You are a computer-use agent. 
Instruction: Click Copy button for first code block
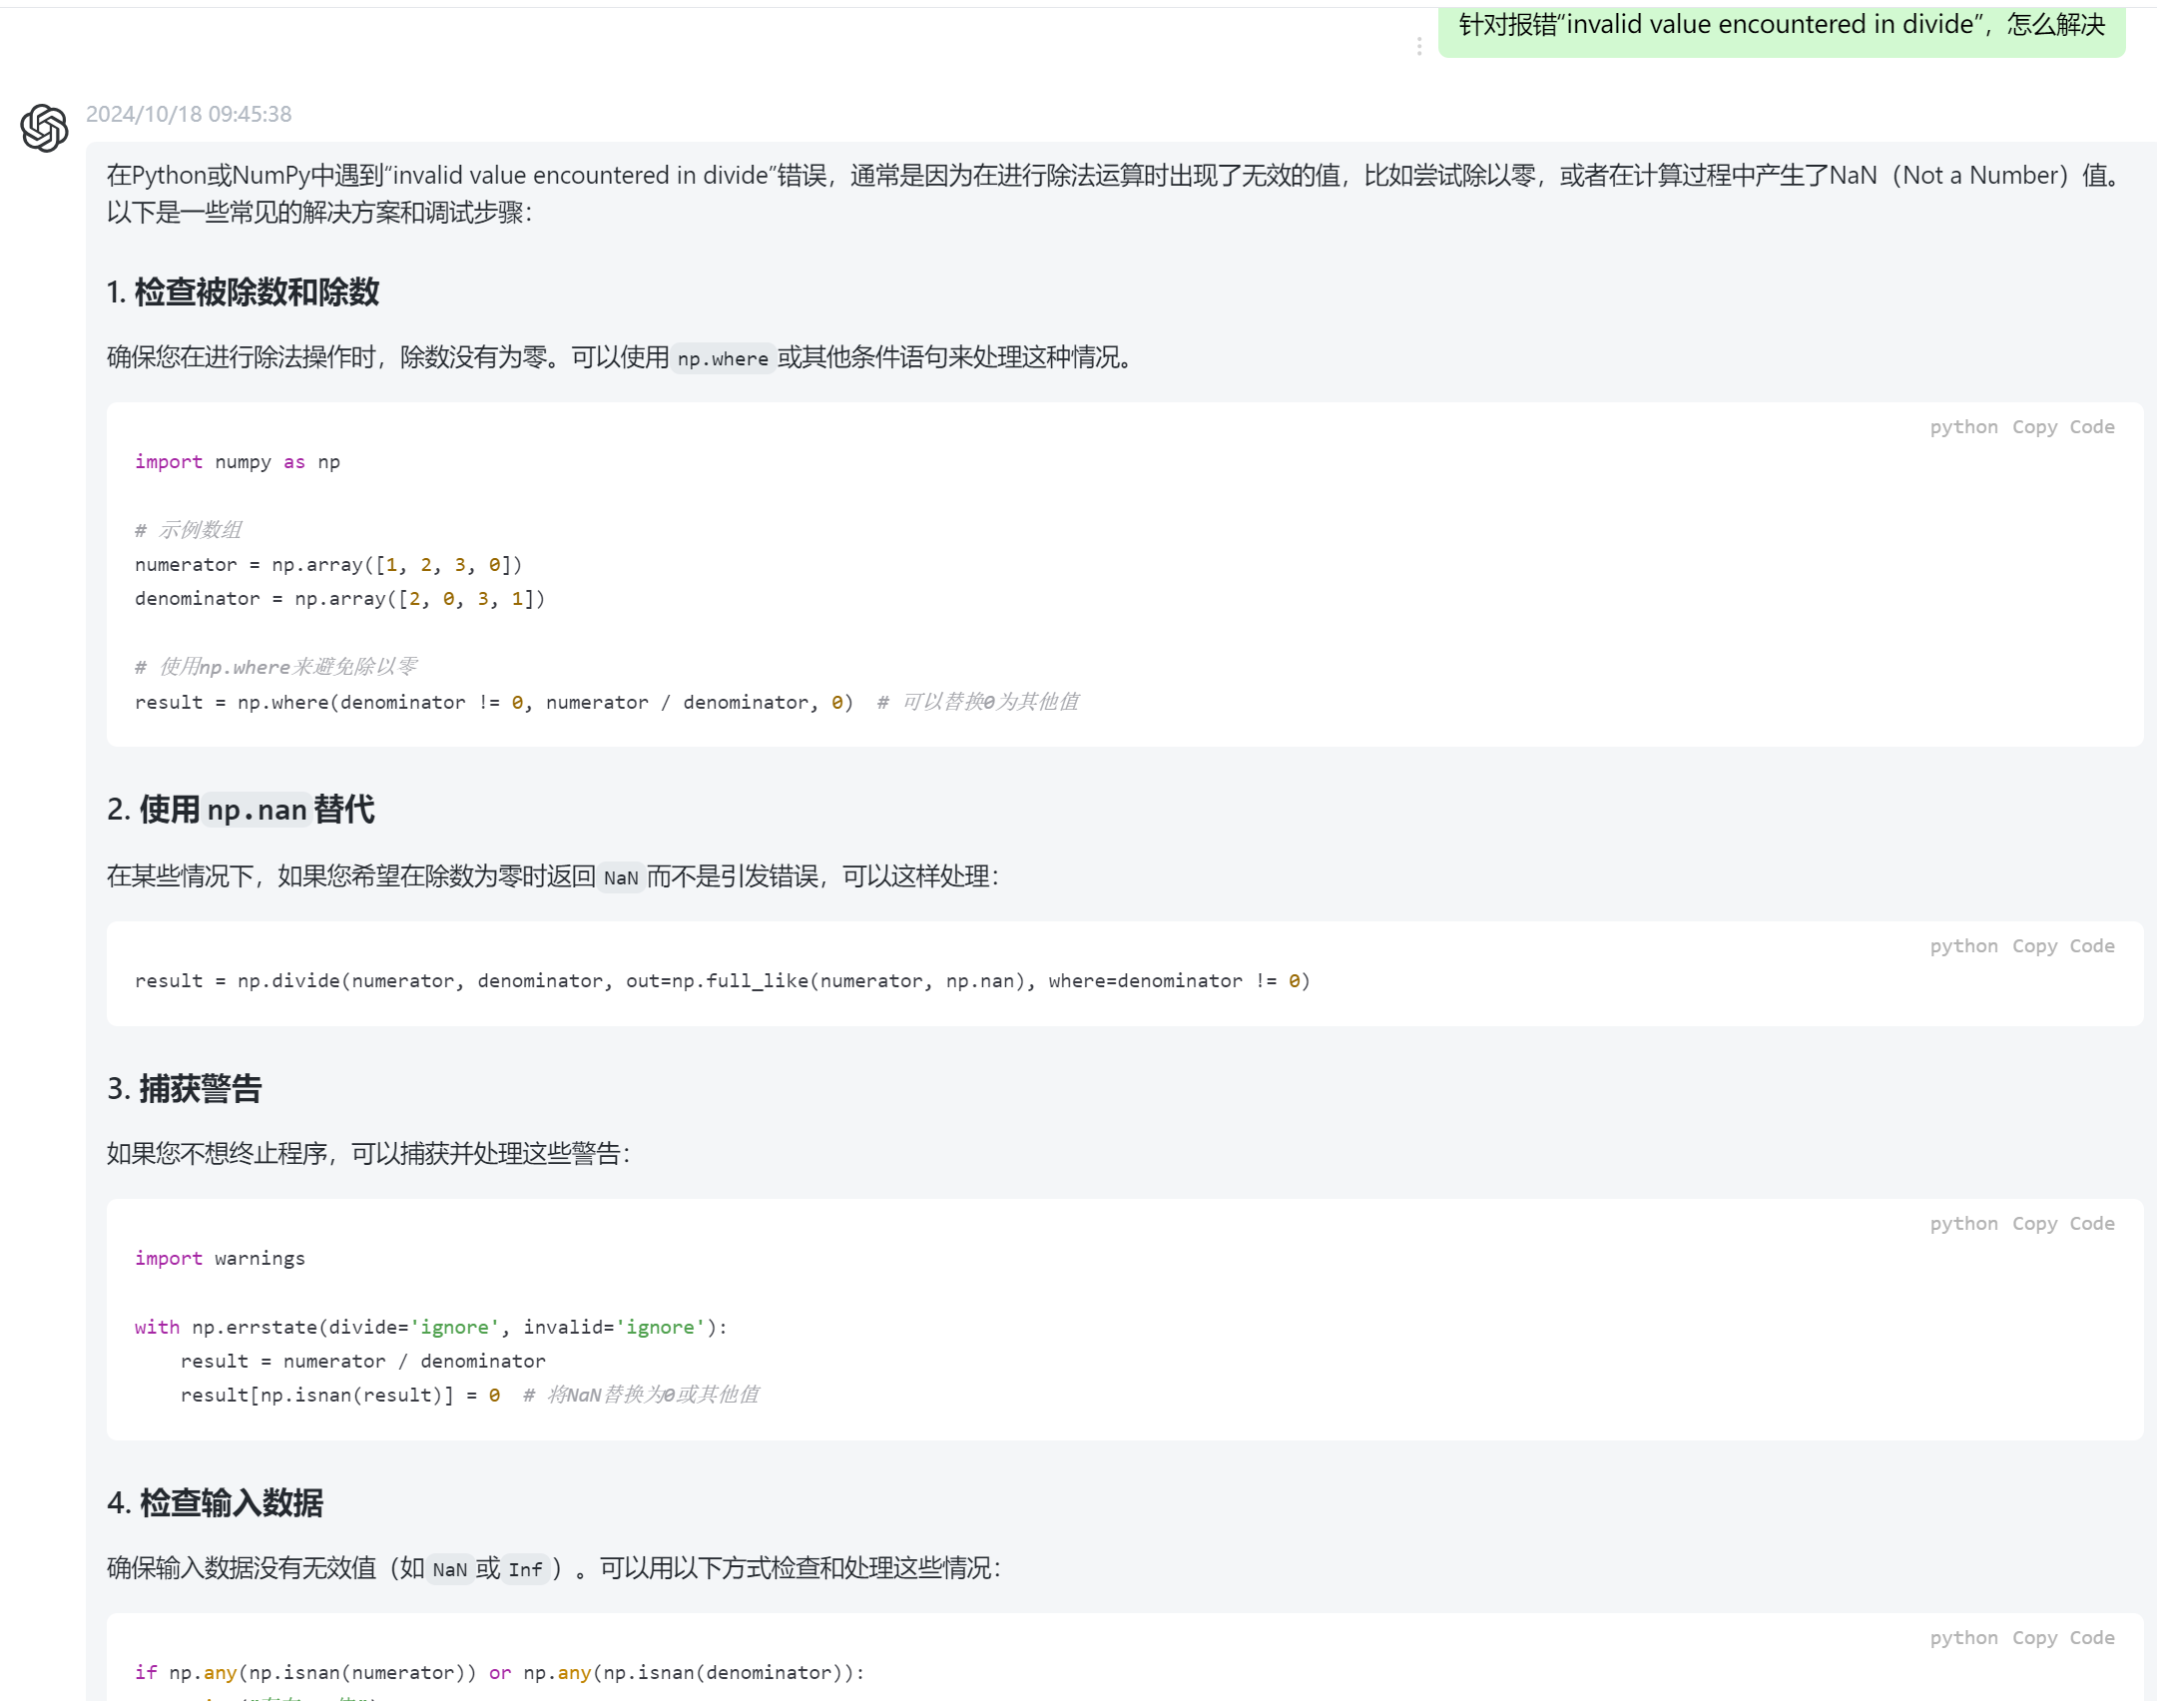pos(2034,425)
